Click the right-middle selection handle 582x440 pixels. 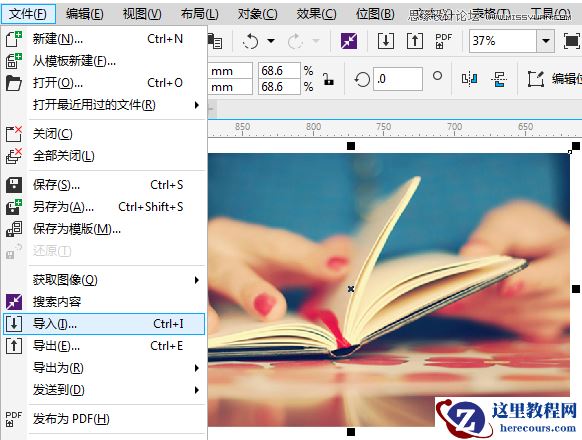(576, 289)
